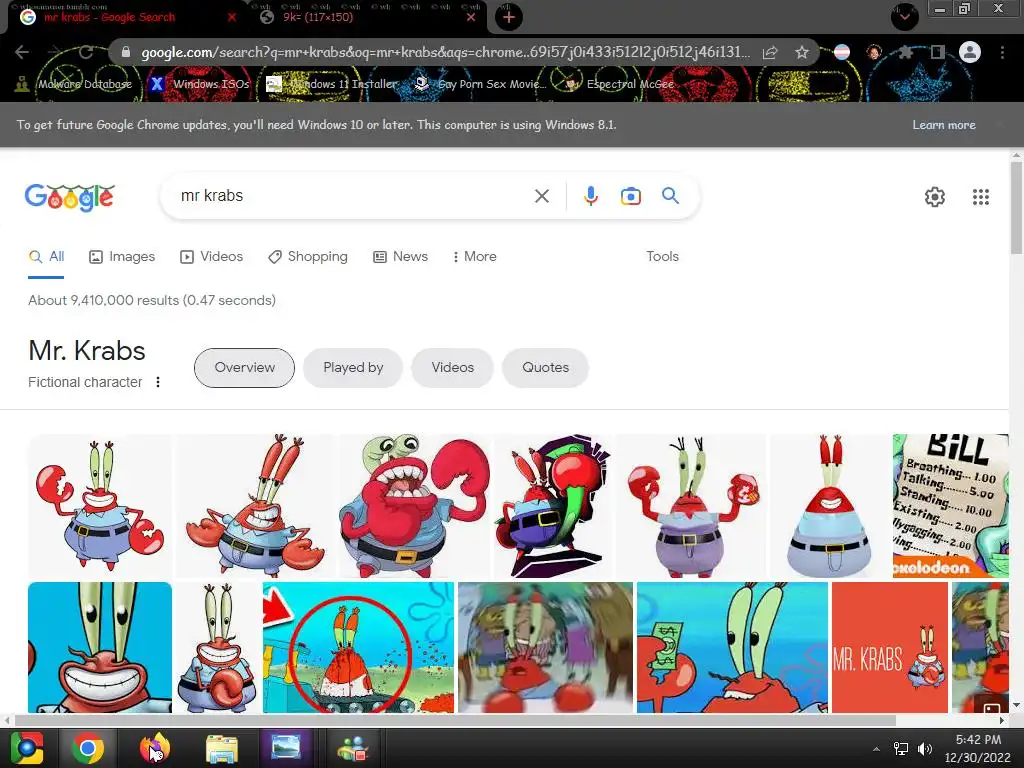The image size is (1024, 768).
Task: Open tab search dropdown arrow
Action: click(904, 16)
